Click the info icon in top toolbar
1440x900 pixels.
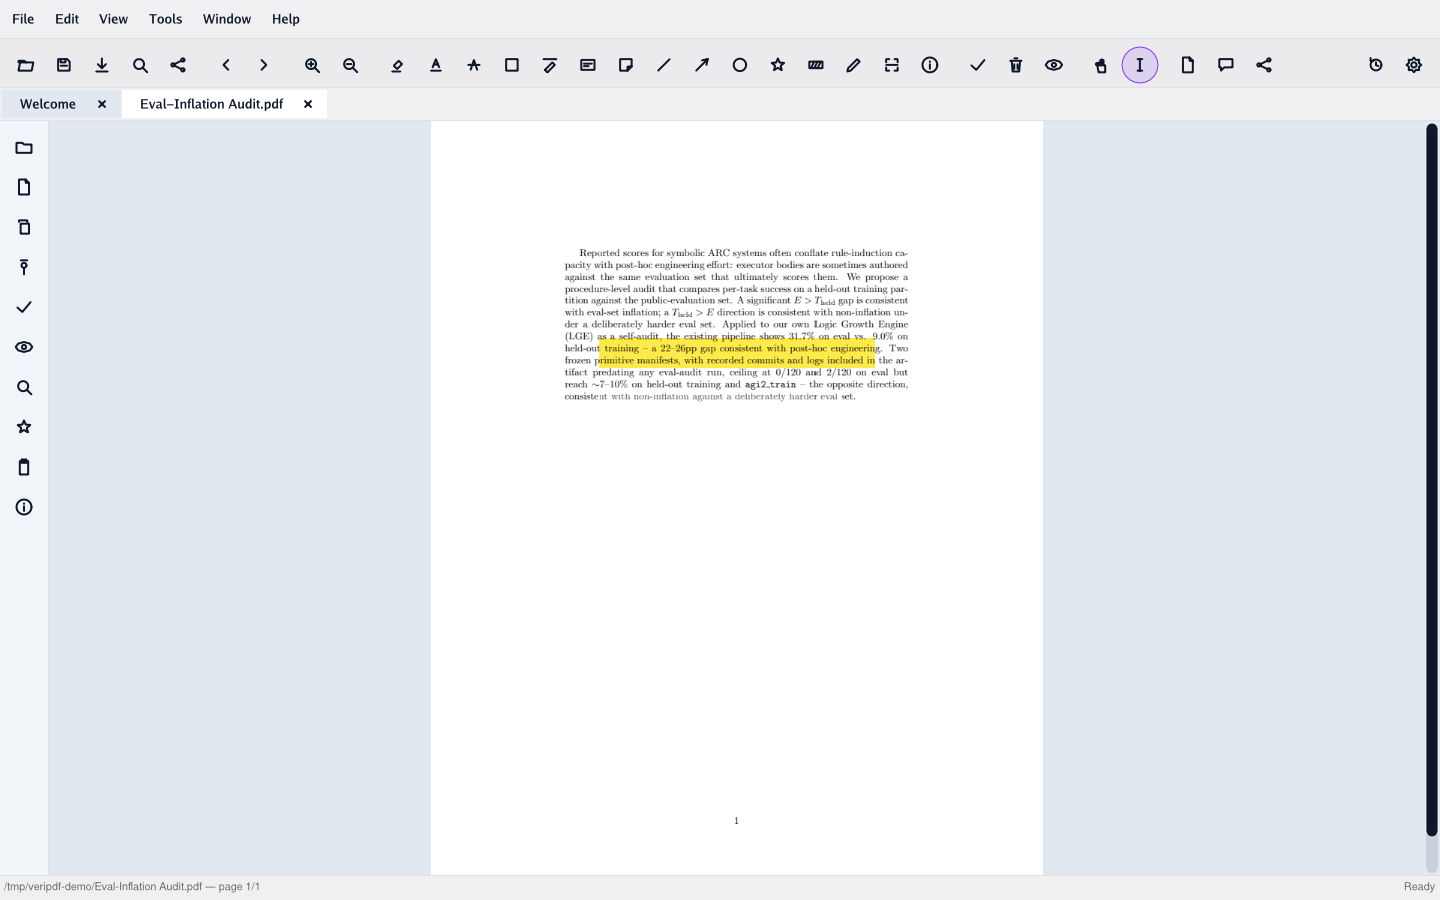930,65
